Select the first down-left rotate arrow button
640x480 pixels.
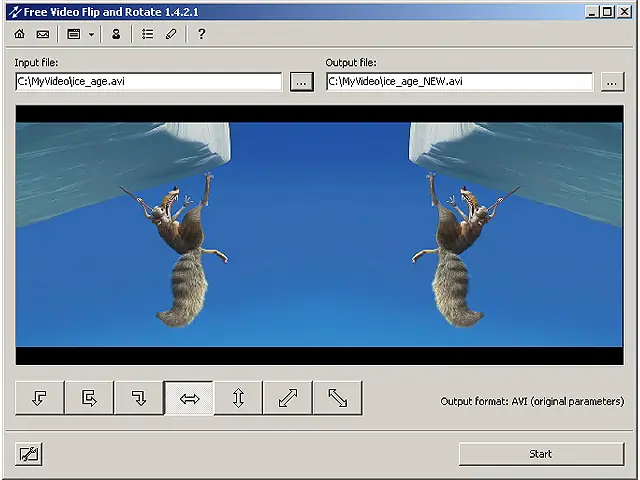pos(40,398)
